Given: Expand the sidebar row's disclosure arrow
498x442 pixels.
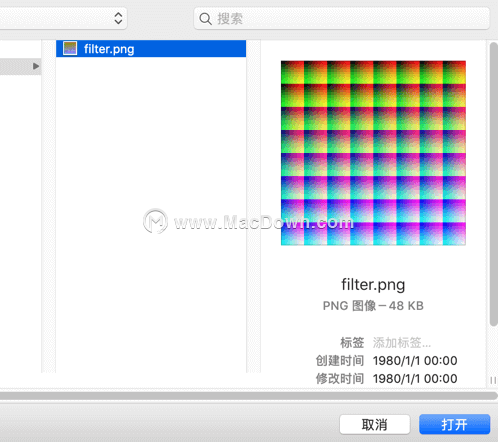Looking at the screenshot, I should click(x=36, y=66).
